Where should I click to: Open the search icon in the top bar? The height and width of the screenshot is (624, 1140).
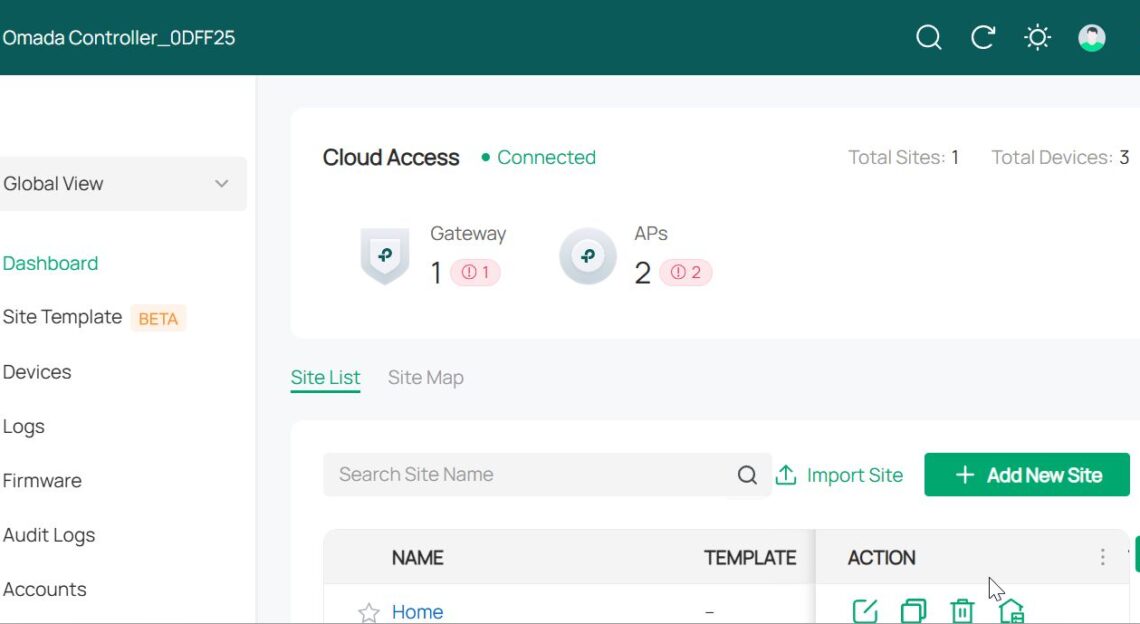coord(928,37)
